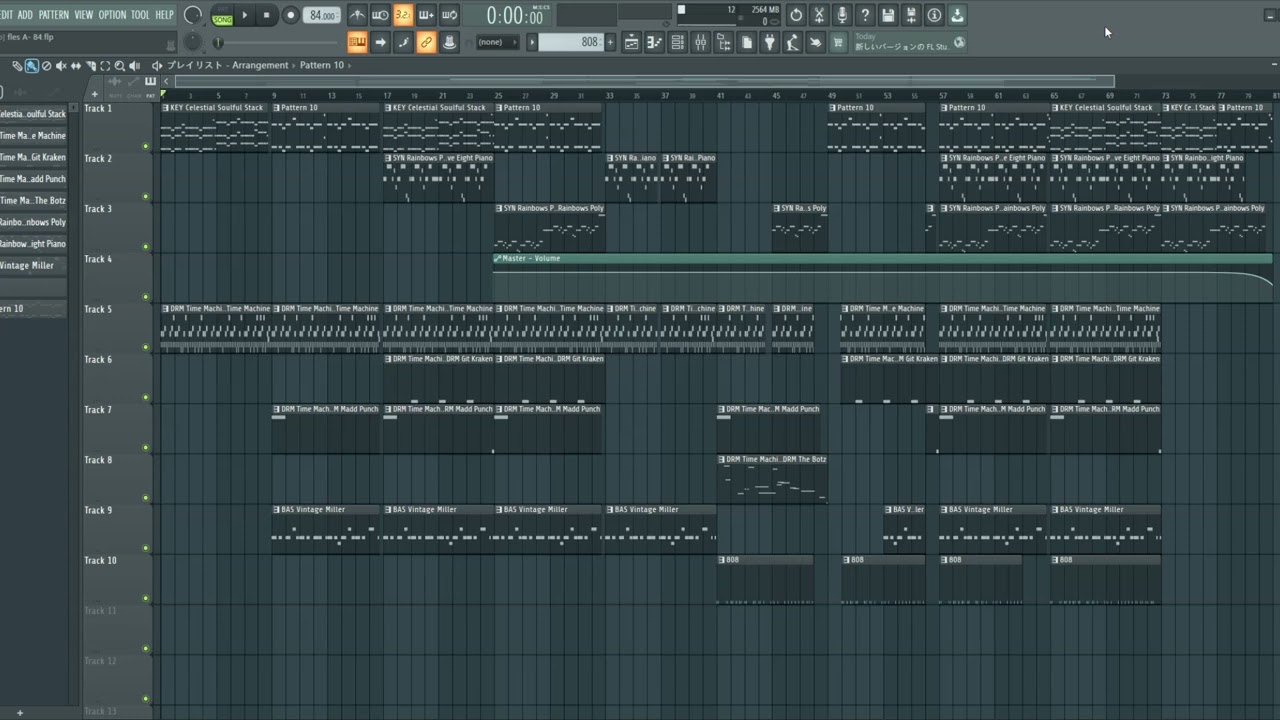
Task: Click the Stop button
Action: tap(266, 15)
